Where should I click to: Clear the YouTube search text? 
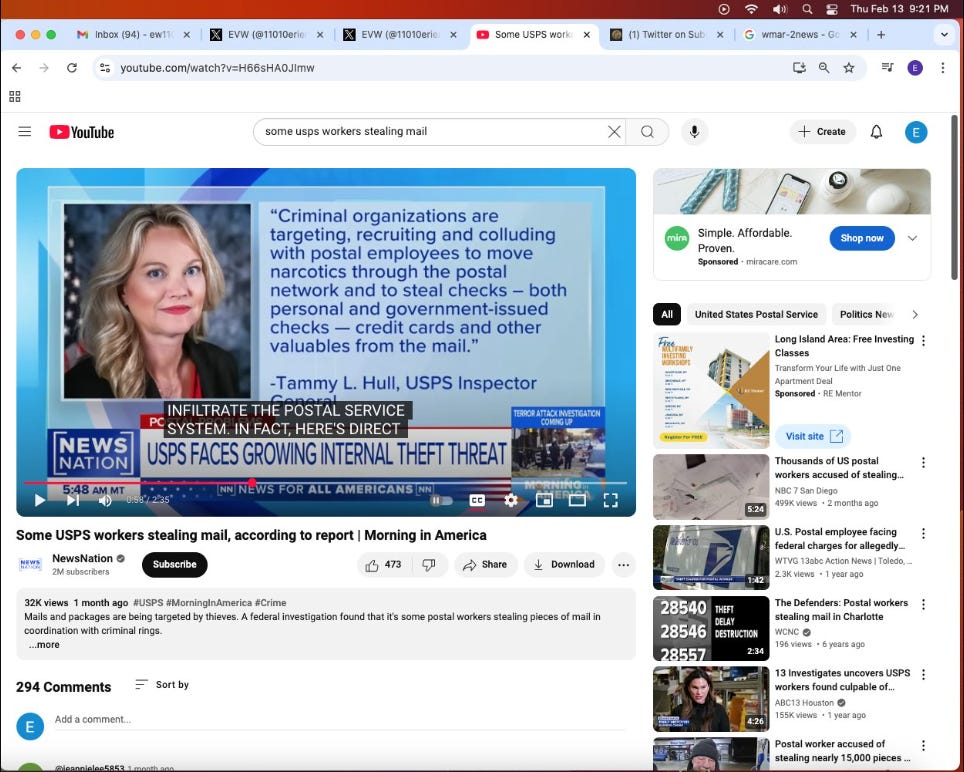[614, 132]
